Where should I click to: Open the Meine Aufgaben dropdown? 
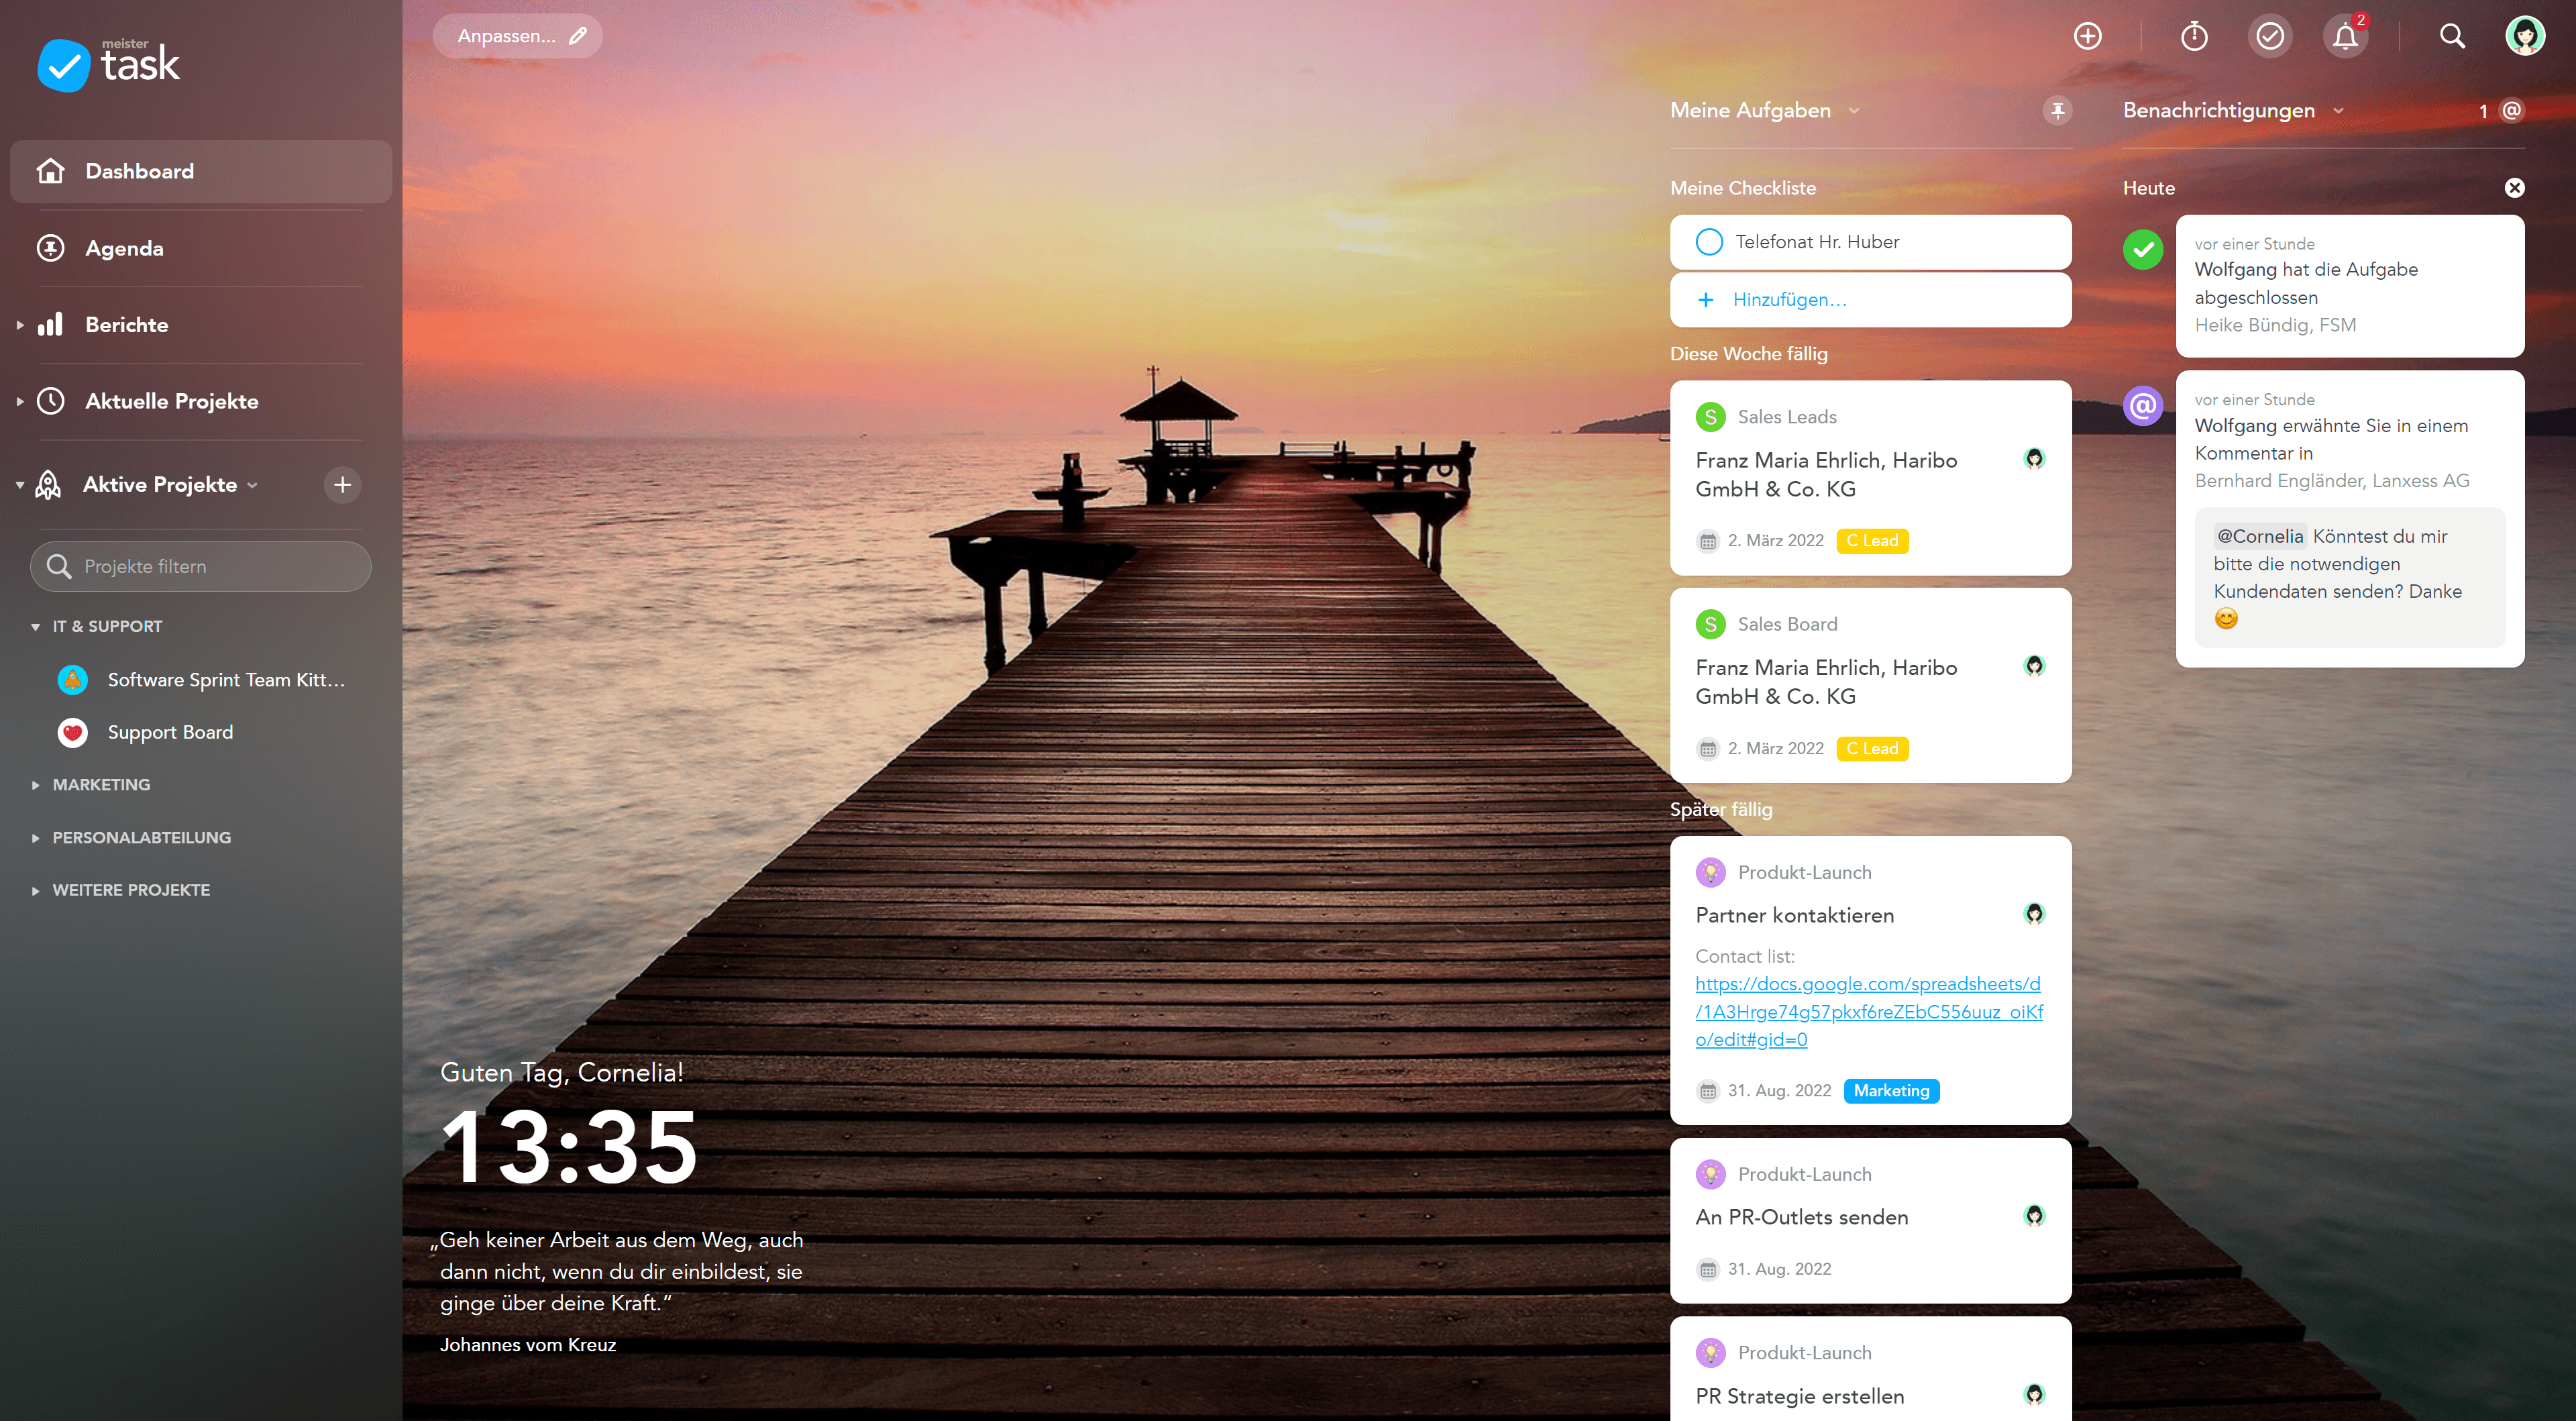1853,111
